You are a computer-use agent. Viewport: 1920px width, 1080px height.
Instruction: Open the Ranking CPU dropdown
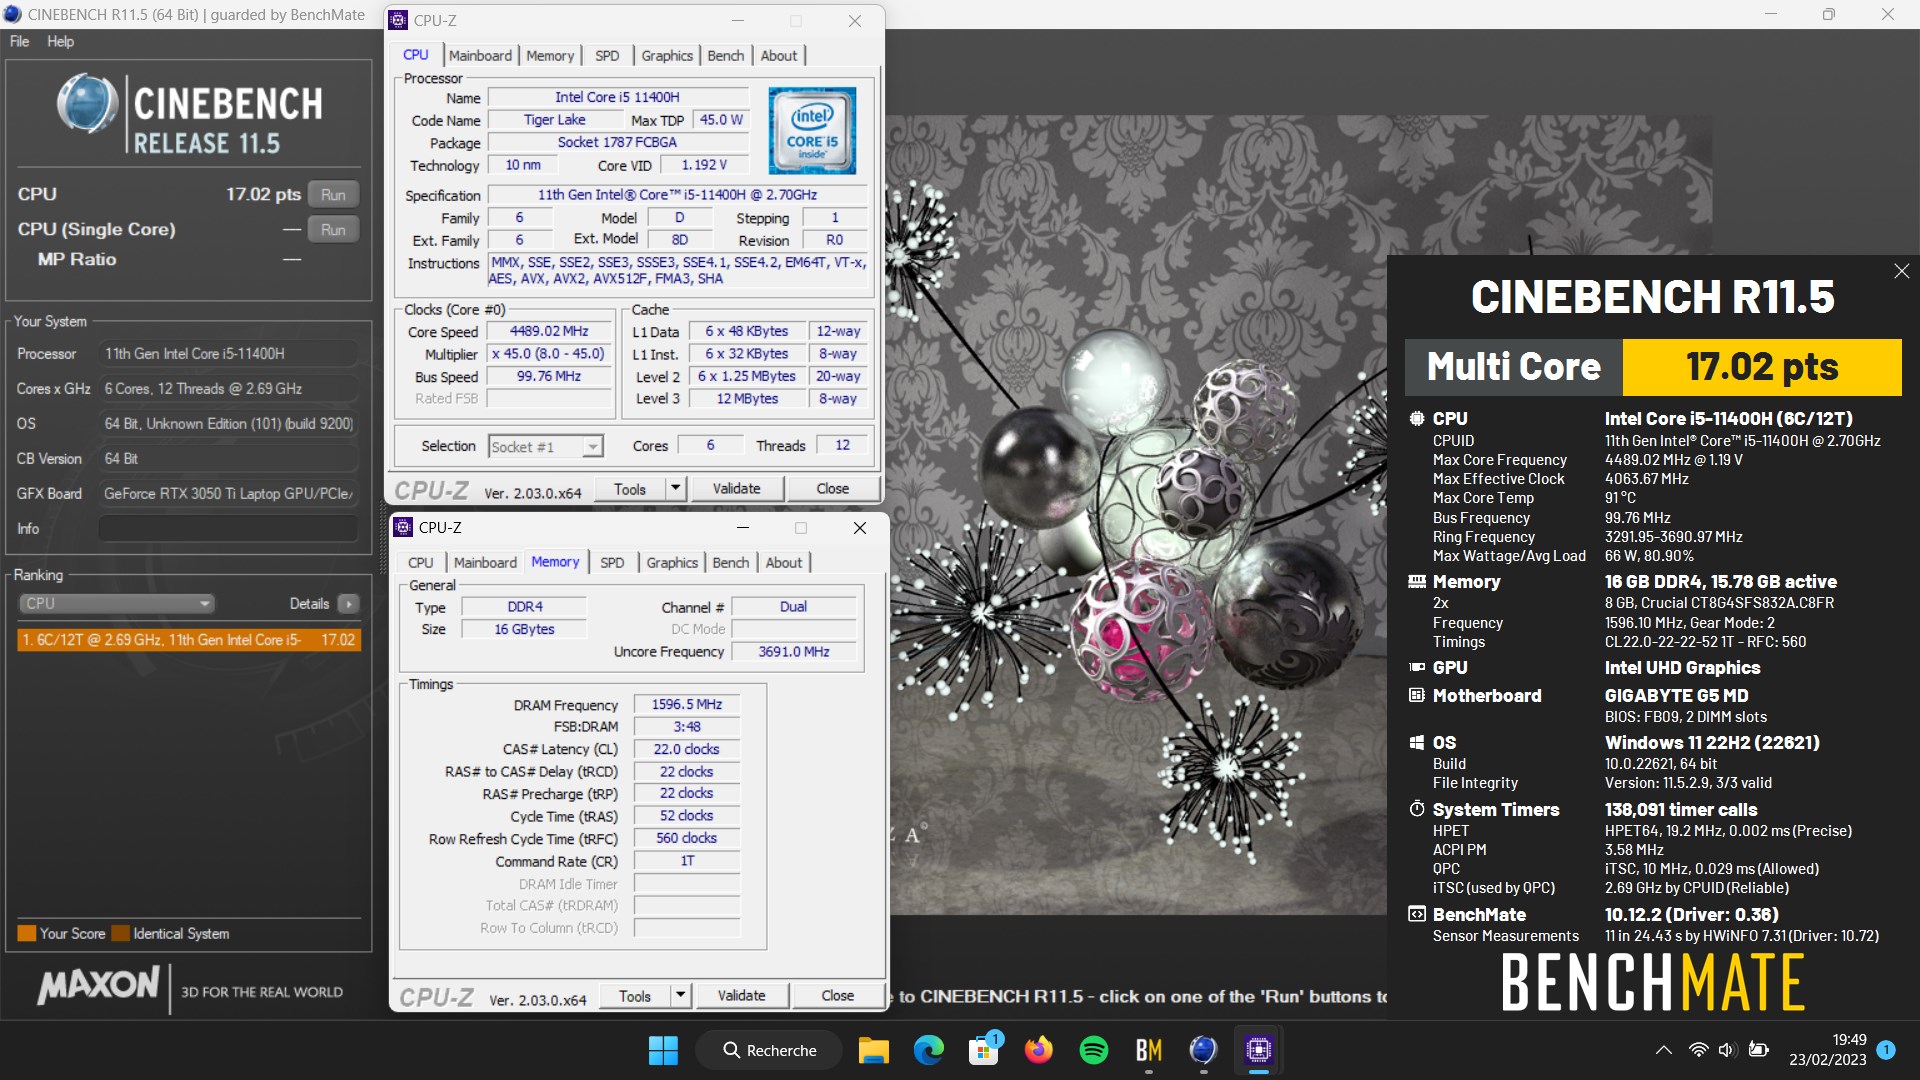(x=117, y=603)
